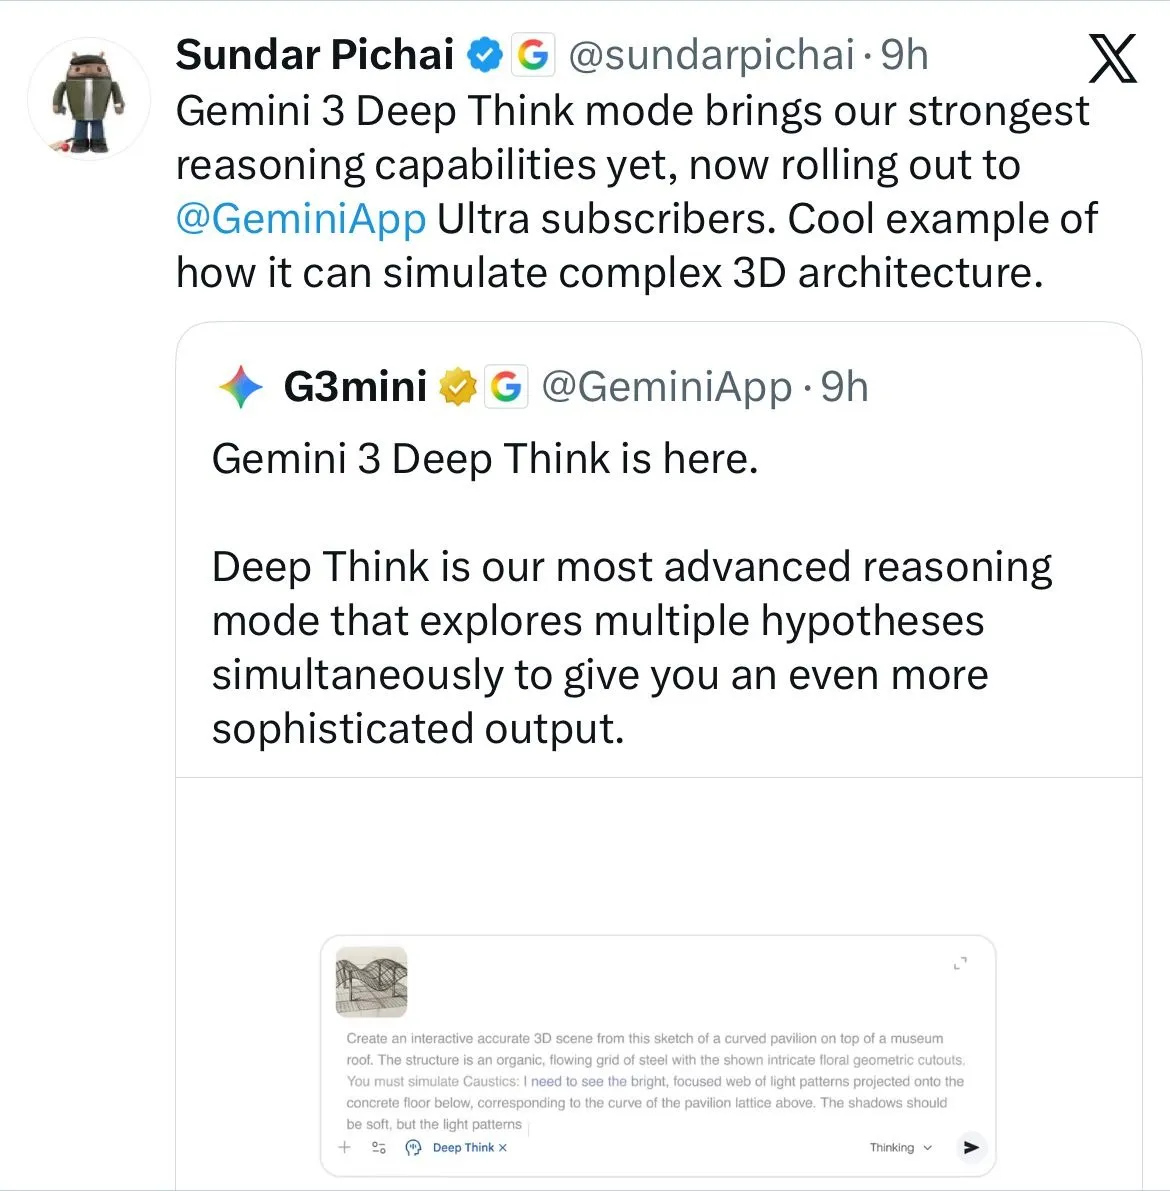Viewport: 1170px width, 1191px height.
Task: Open Sundar Pichai's Android avatar profile picture
Action: (x=88, y=100)
